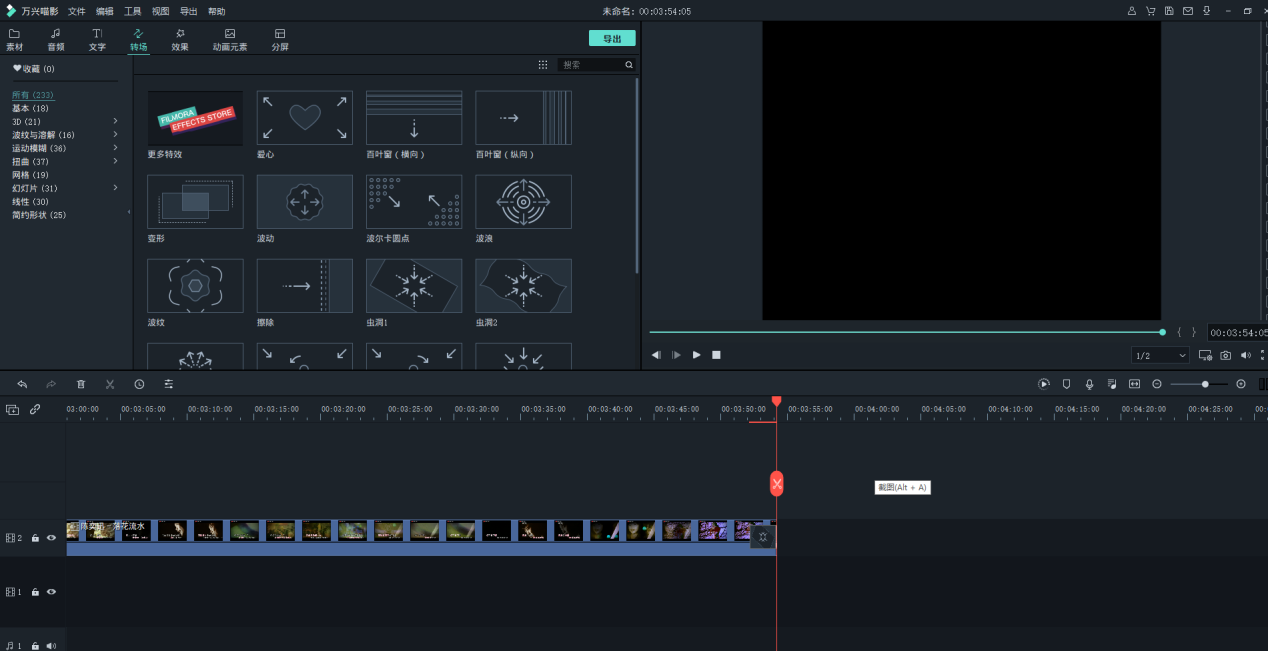Select the 基本 (18) category

[30, 108]
